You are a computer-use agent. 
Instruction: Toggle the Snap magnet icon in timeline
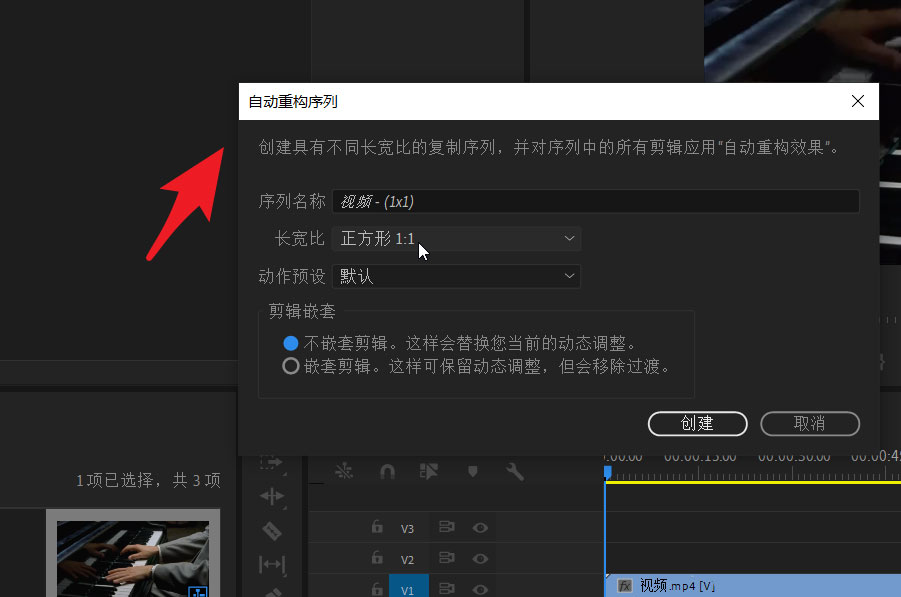tap(387, 471)
